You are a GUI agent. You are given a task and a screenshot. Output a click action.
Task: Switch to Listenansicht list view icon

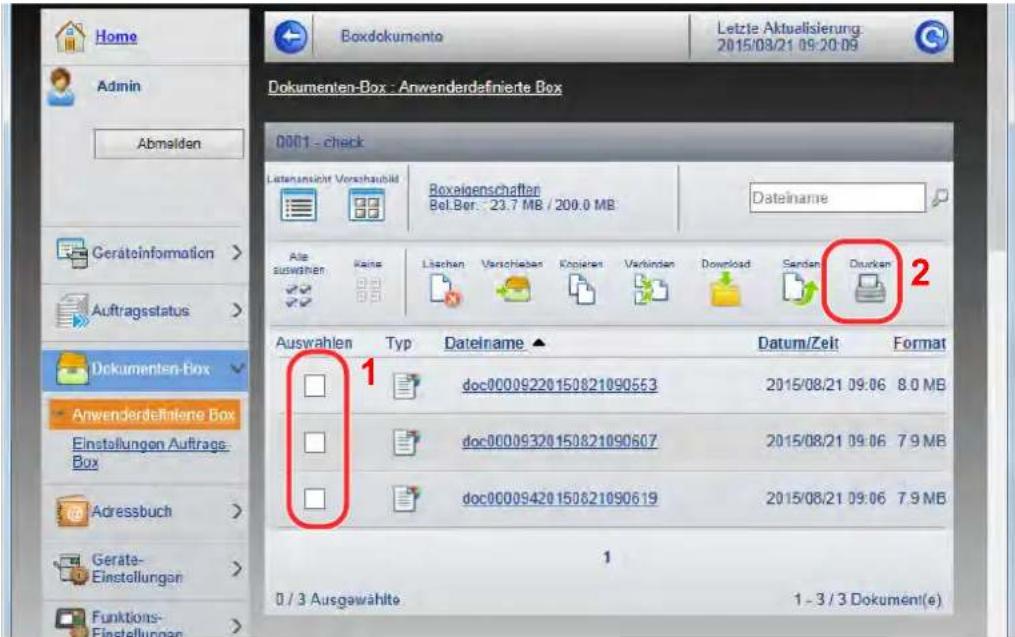pos(298,207)
